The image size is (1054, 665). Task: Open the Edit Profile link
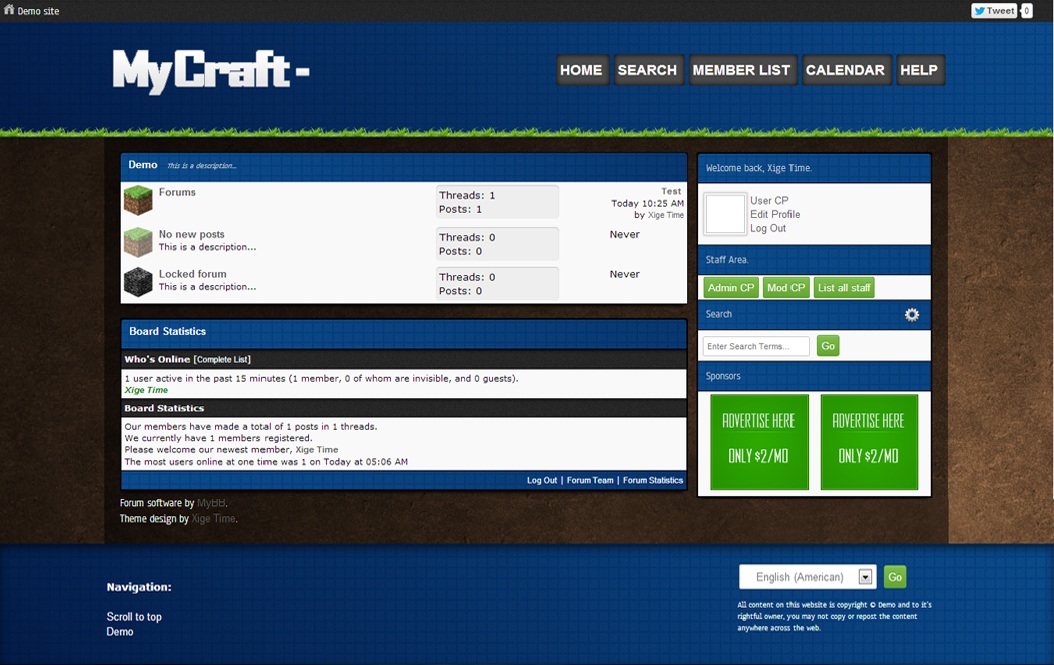pos(775,214)
